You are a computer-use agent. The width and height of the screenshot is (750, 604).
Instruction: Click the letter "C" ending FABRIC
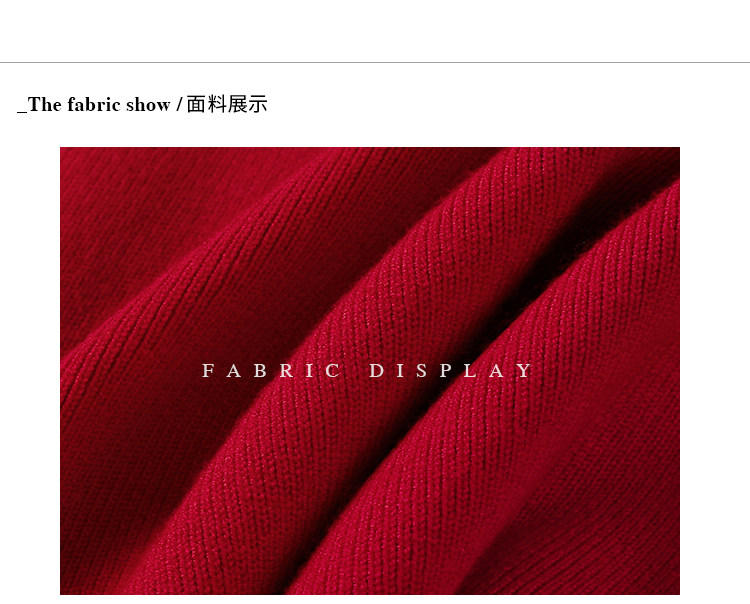(333, 371)
